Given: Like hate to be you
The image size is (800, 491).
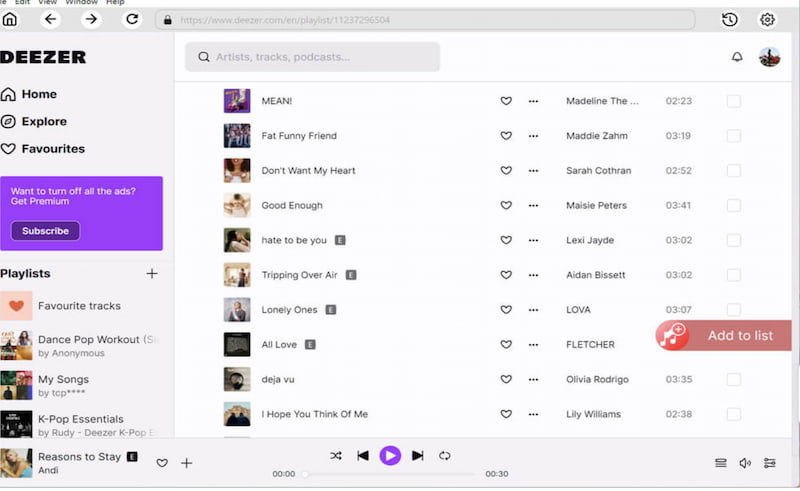Looking at the screenshot, I should pyautogui.click(x=506, y=240).
